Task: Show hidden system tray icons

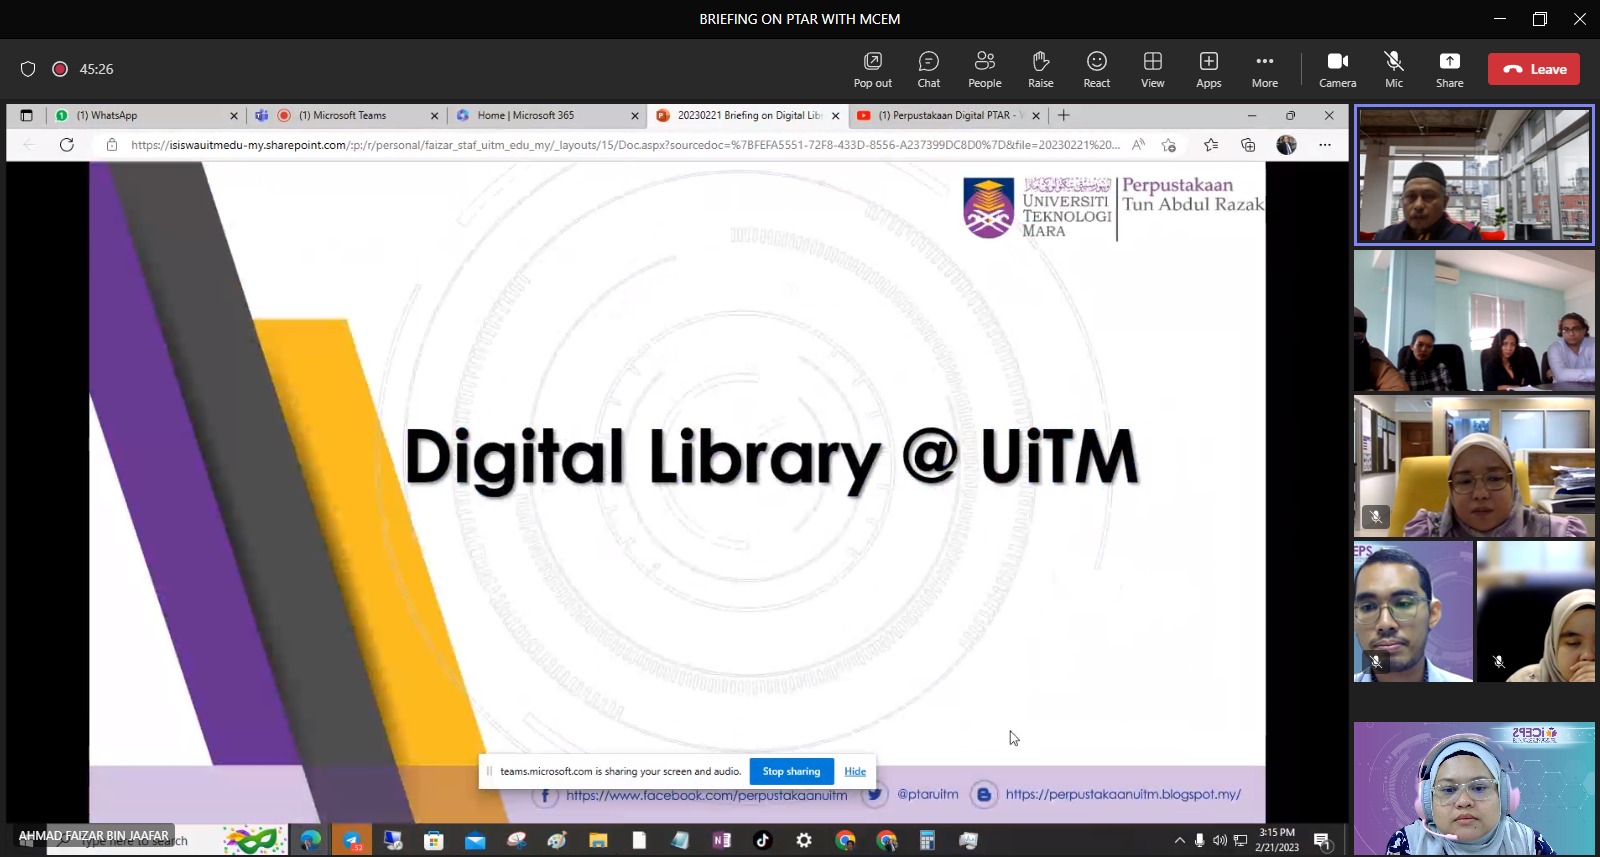Action: (1179, 840)
